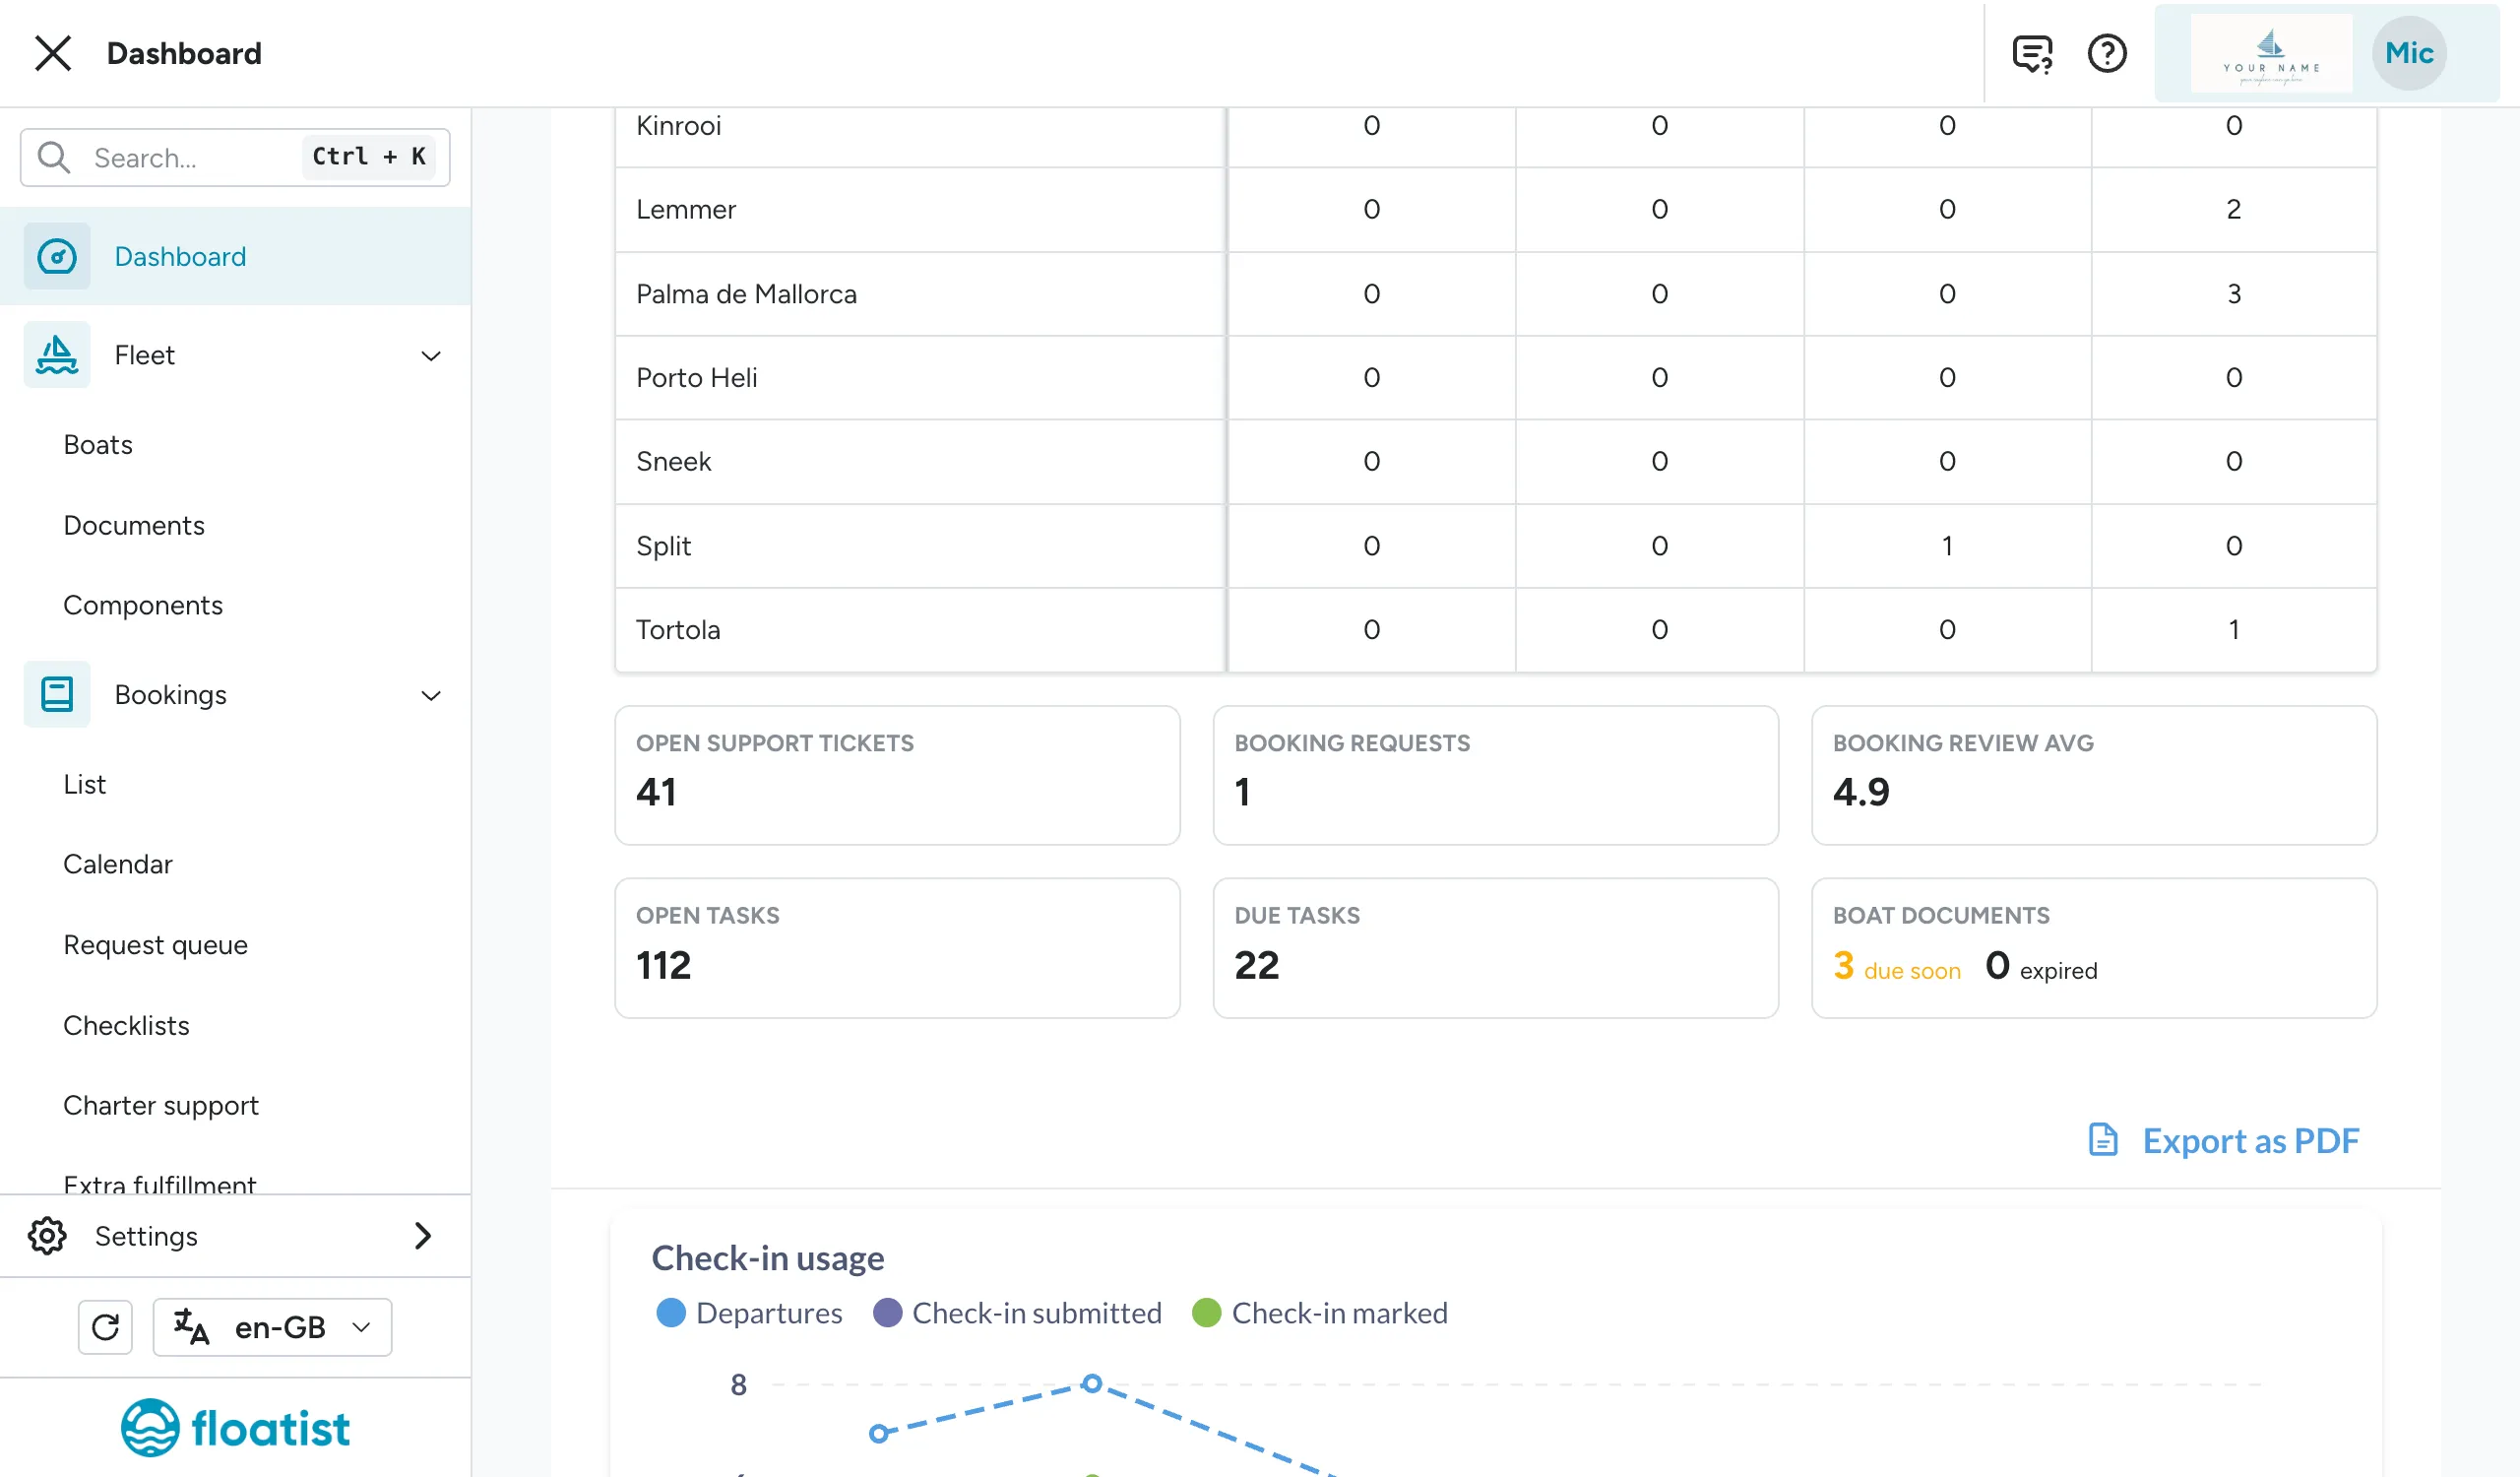Click the Fleet sailboat icon
The image size is (2520, 1477).
coord(57,355)
